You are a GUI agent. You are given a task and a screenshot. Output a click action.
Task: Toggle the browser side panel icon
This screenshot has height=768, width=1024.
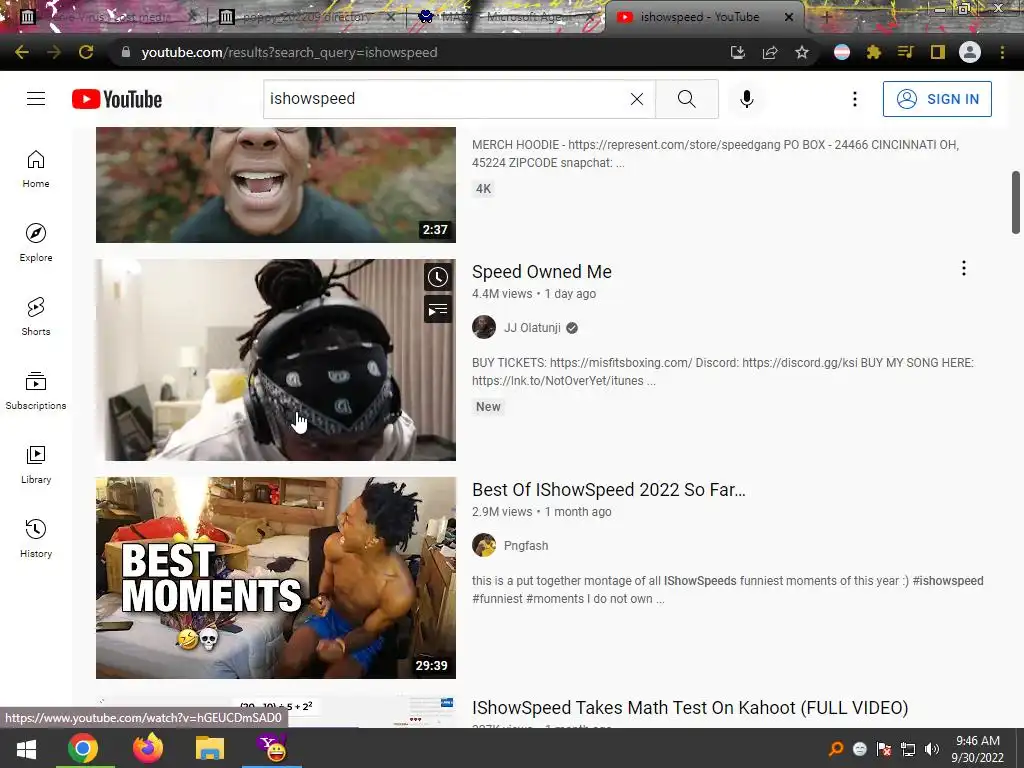(x=938, y=52)
